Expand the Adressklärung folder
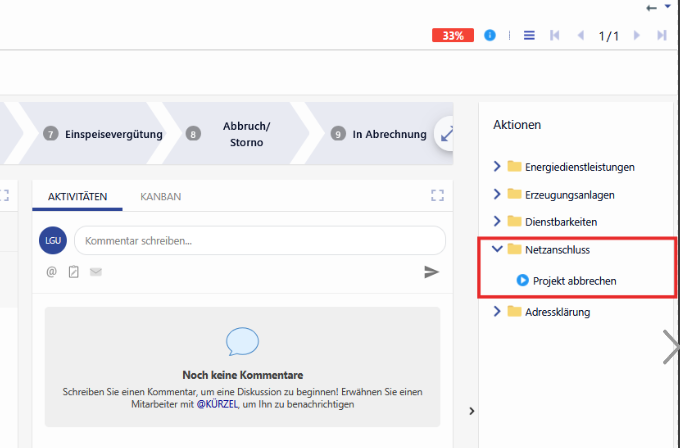 click(x=497, y=311)
